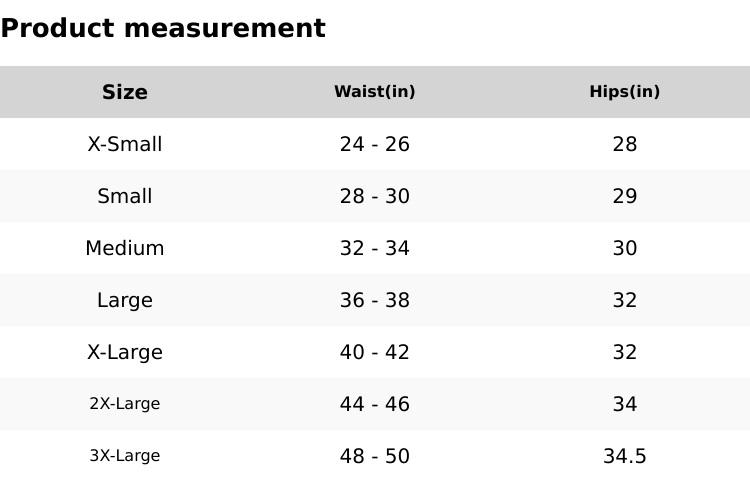
Task: Click waist range 40 - 42
Action: coord(375,352)
